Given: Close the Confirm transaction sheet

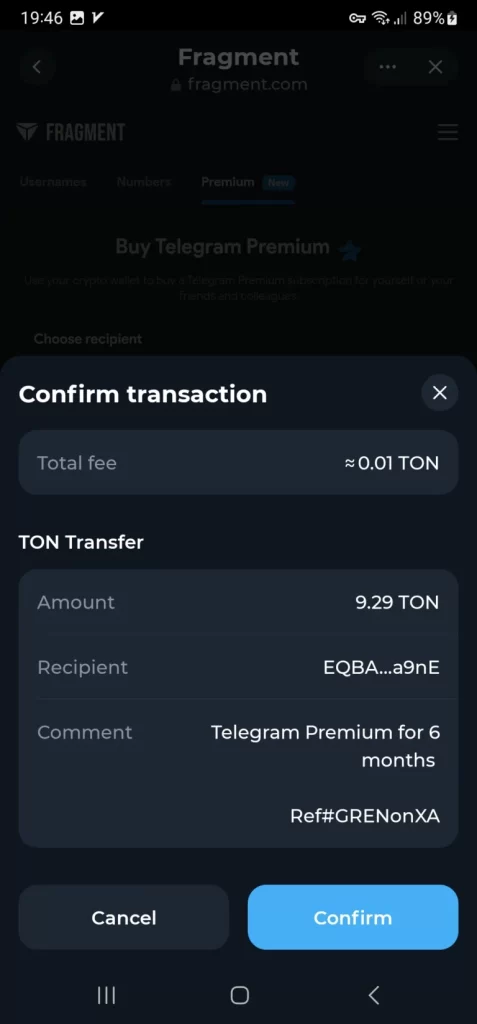Looking at the screenshot, I should (x=440, y=392).
